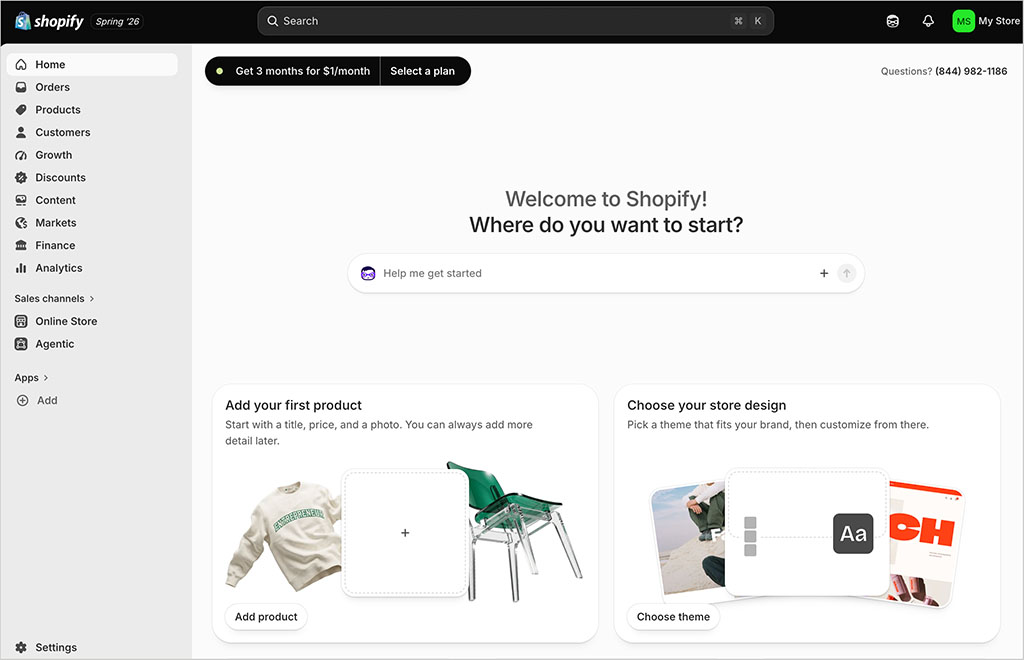Click the Analytics bar chart icon
Screen dimensions: 1024x660
[x=21, y=268]
